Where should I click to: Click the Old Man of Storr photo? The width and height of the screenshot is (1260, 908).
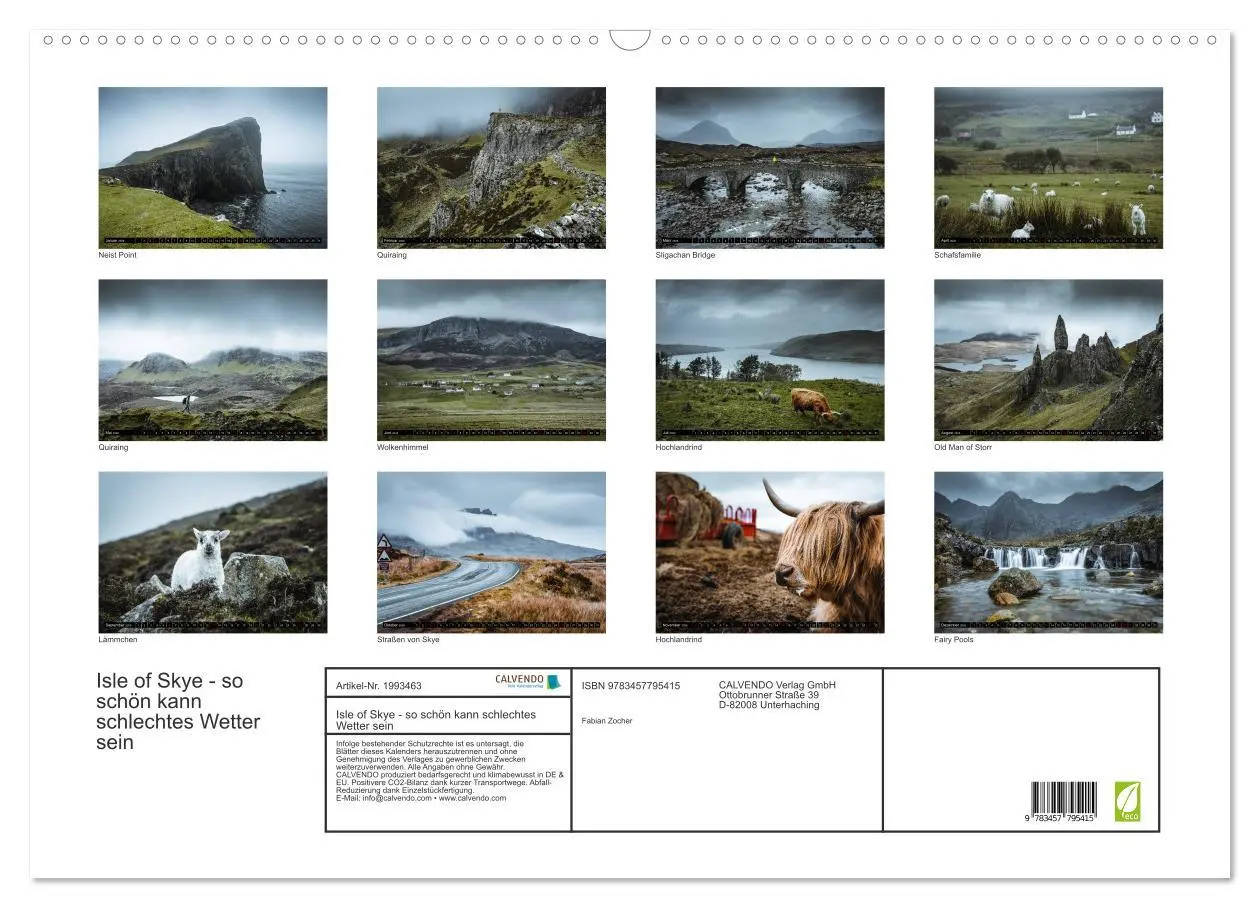(x=1048, y=358)
